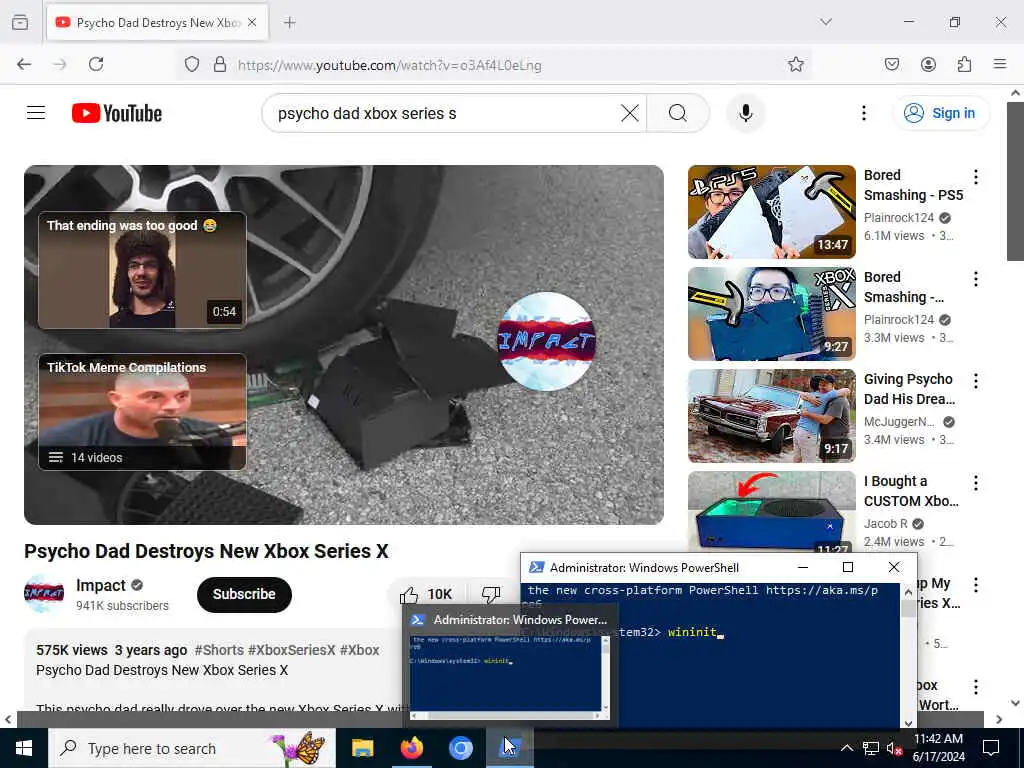Screen dimensions: 1024x768
Task: Open the Windows Start menu
Action: pyautogui.click(x=24, y=748)
